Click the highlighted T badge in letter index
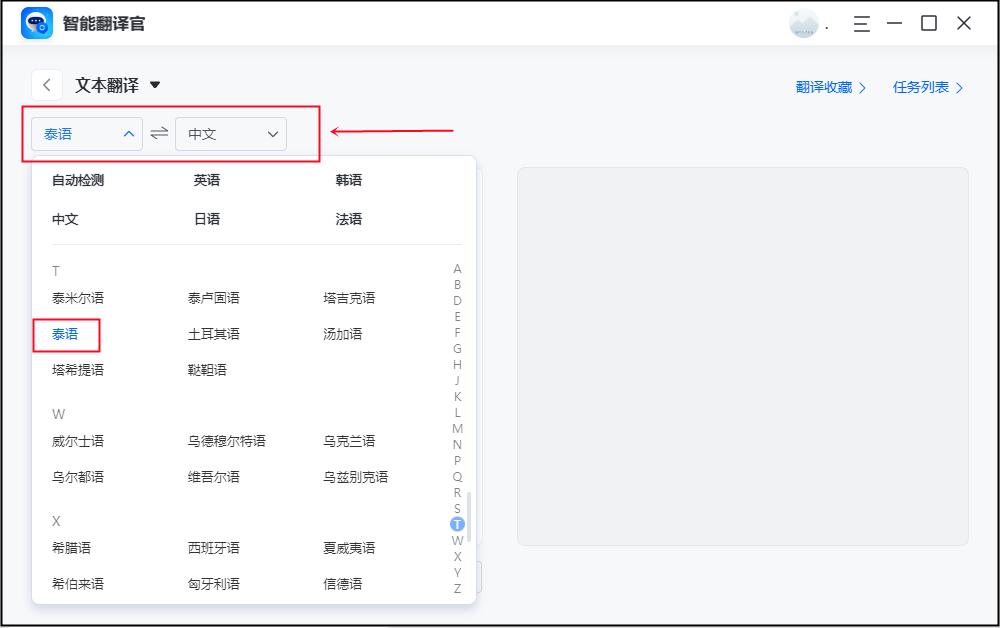Screen dimensions: 1000x628 tap(458, 523)
